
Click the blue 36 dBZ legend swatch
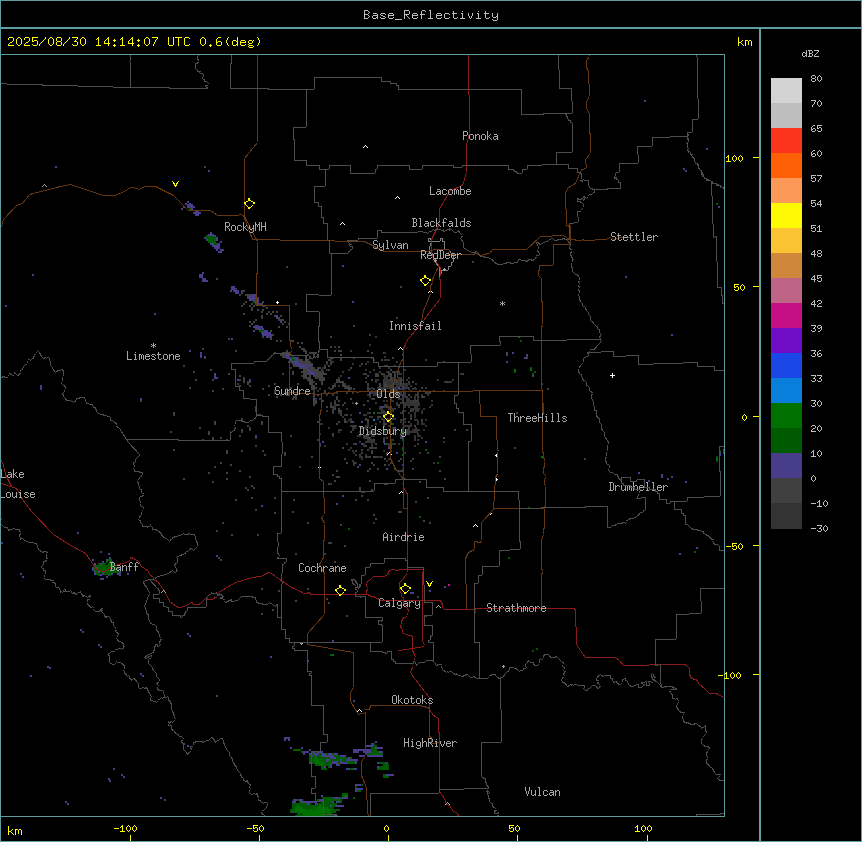(786, 365)
